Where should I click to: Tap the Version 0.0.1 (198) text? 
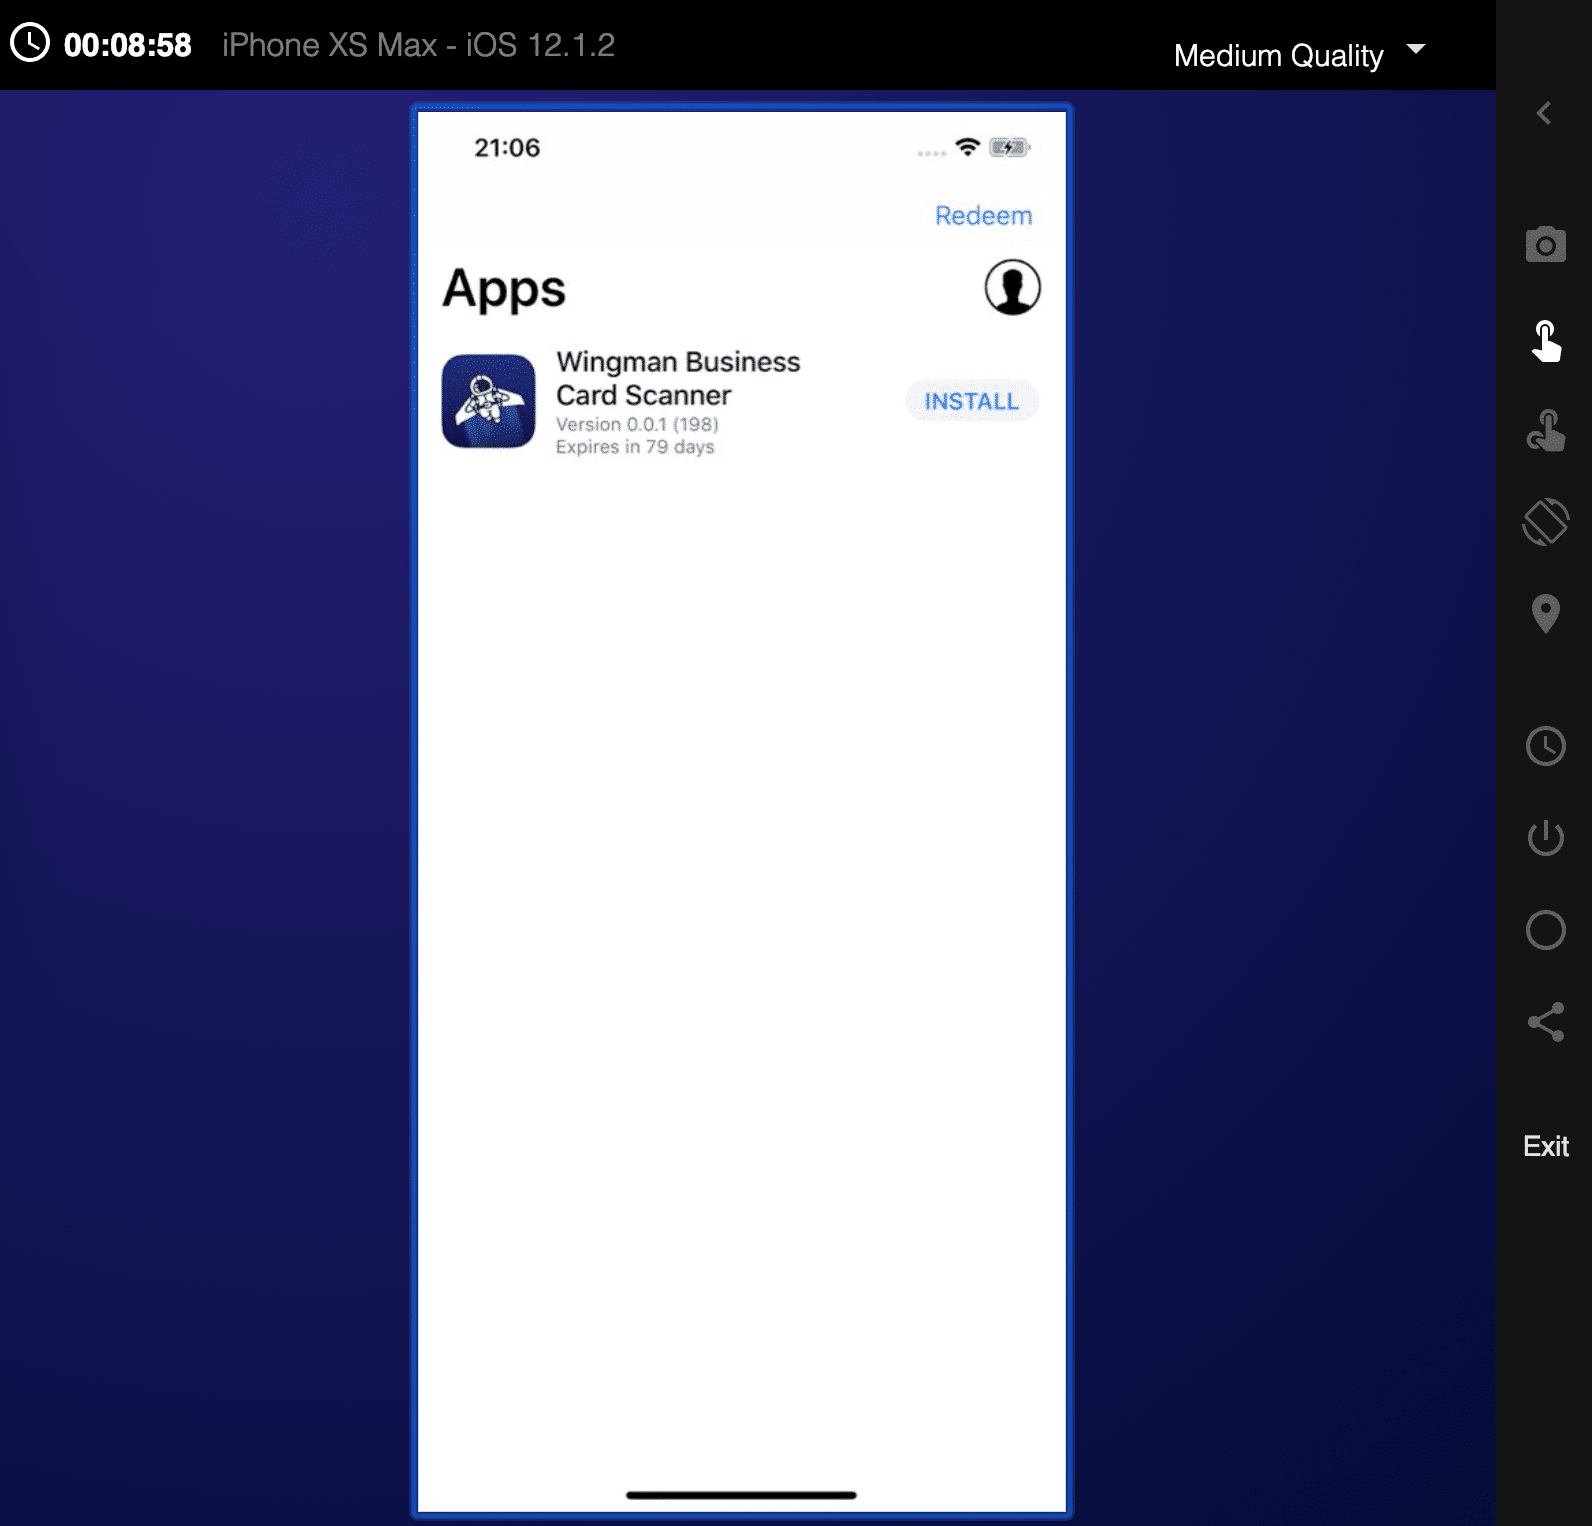click(637, 424)
